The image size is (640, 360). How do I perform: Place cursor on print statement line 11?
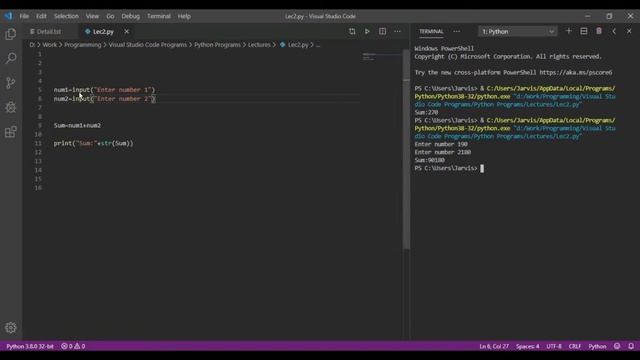click(x=93, y=143)
